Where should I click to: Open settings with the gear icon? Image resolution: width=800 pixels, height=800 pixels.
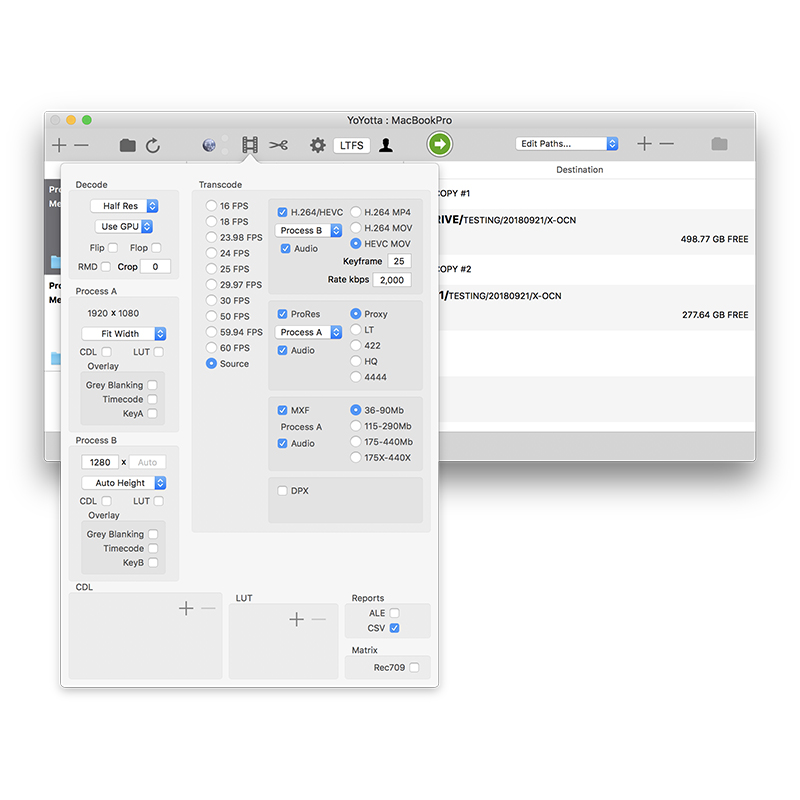pos(317,145)
